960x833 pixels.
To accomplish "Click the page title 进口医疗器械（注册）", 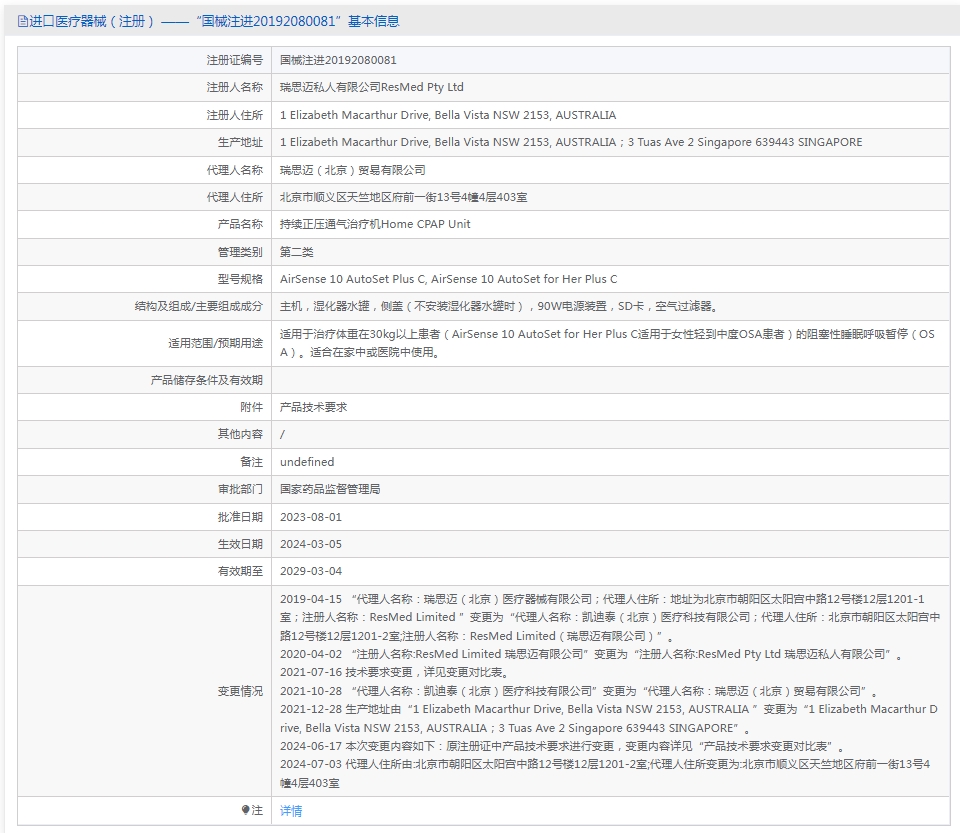I will 92,21.
